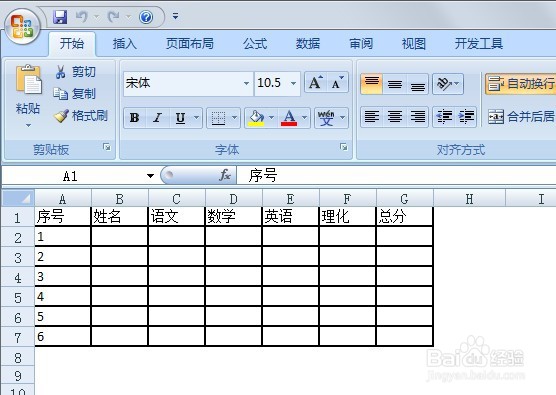Screen dimensions: 556x395
Task: Toggle Top Align vertical alignment
Action: 372,84
